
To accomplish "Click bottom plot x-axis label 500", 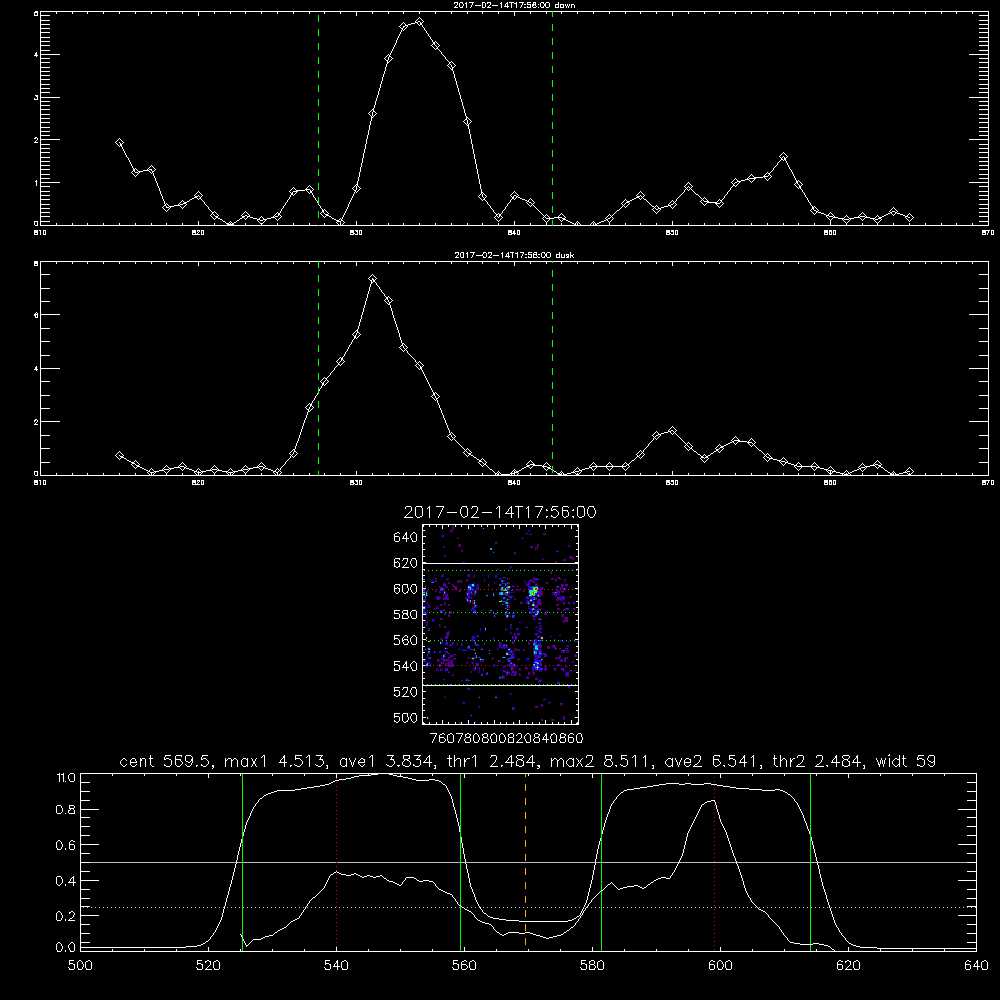I will coord(80,966).
